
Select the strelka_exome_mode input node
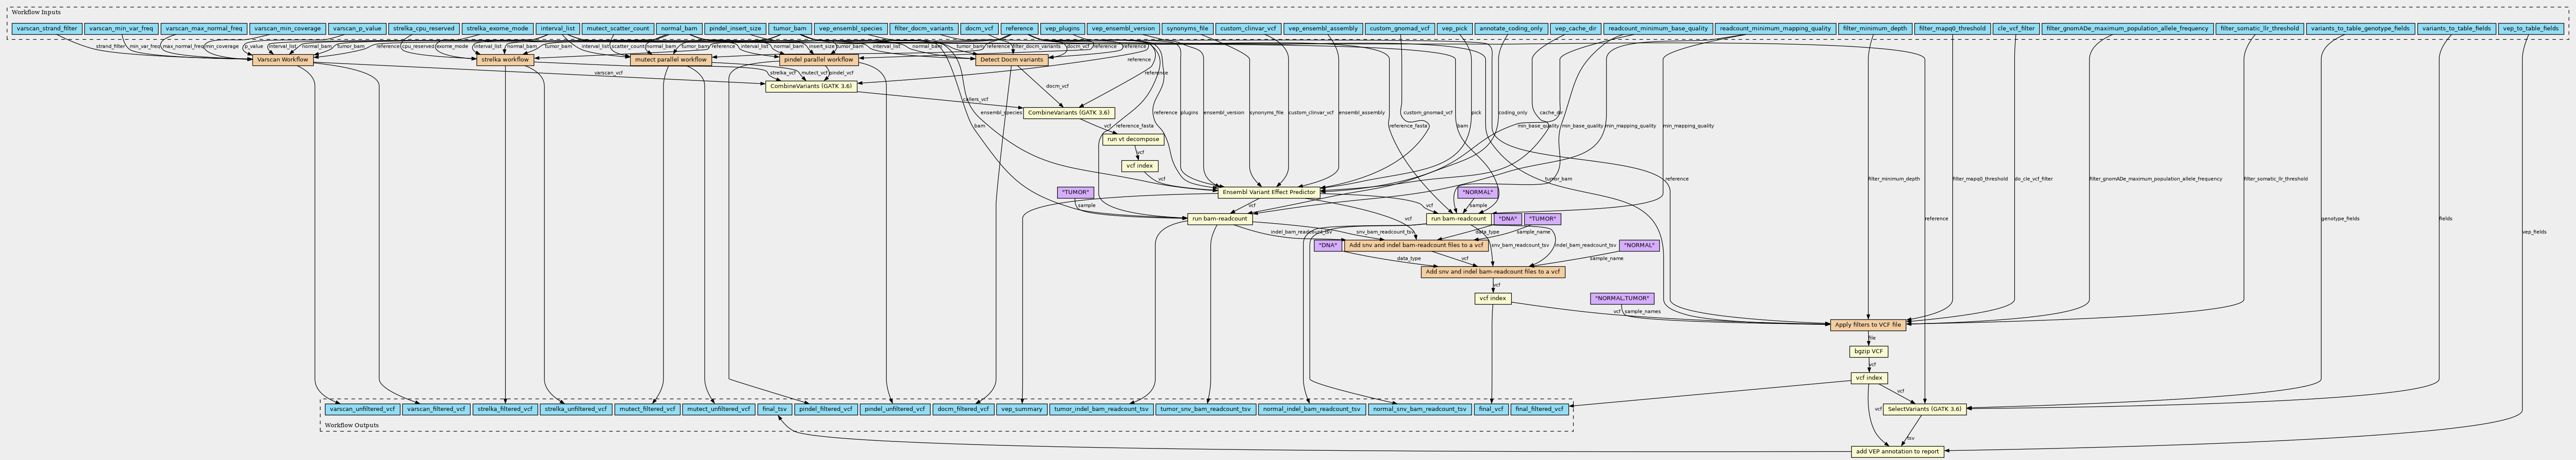497,29
